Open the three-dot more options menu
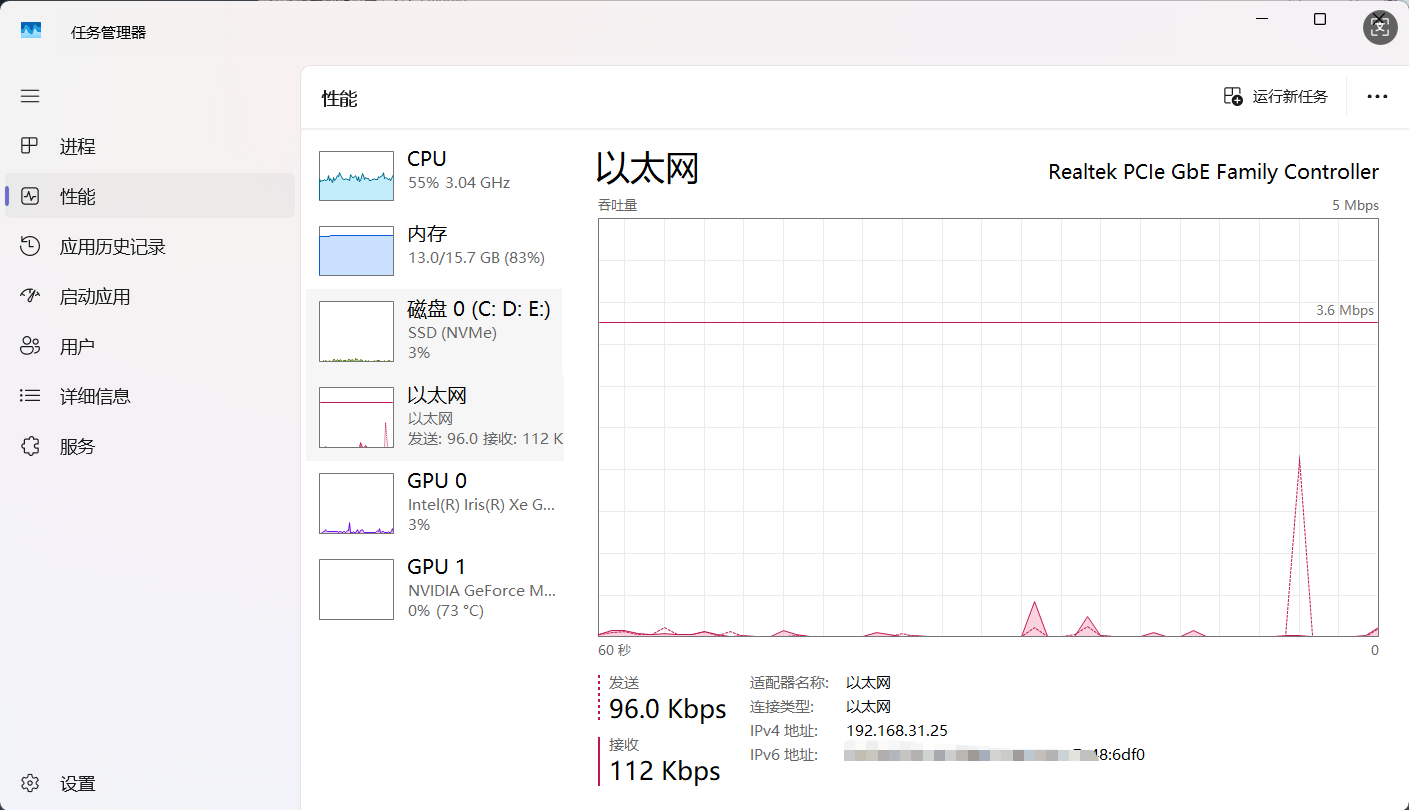The height and width of the screenshot is (810, 1409). [1377, 97]
